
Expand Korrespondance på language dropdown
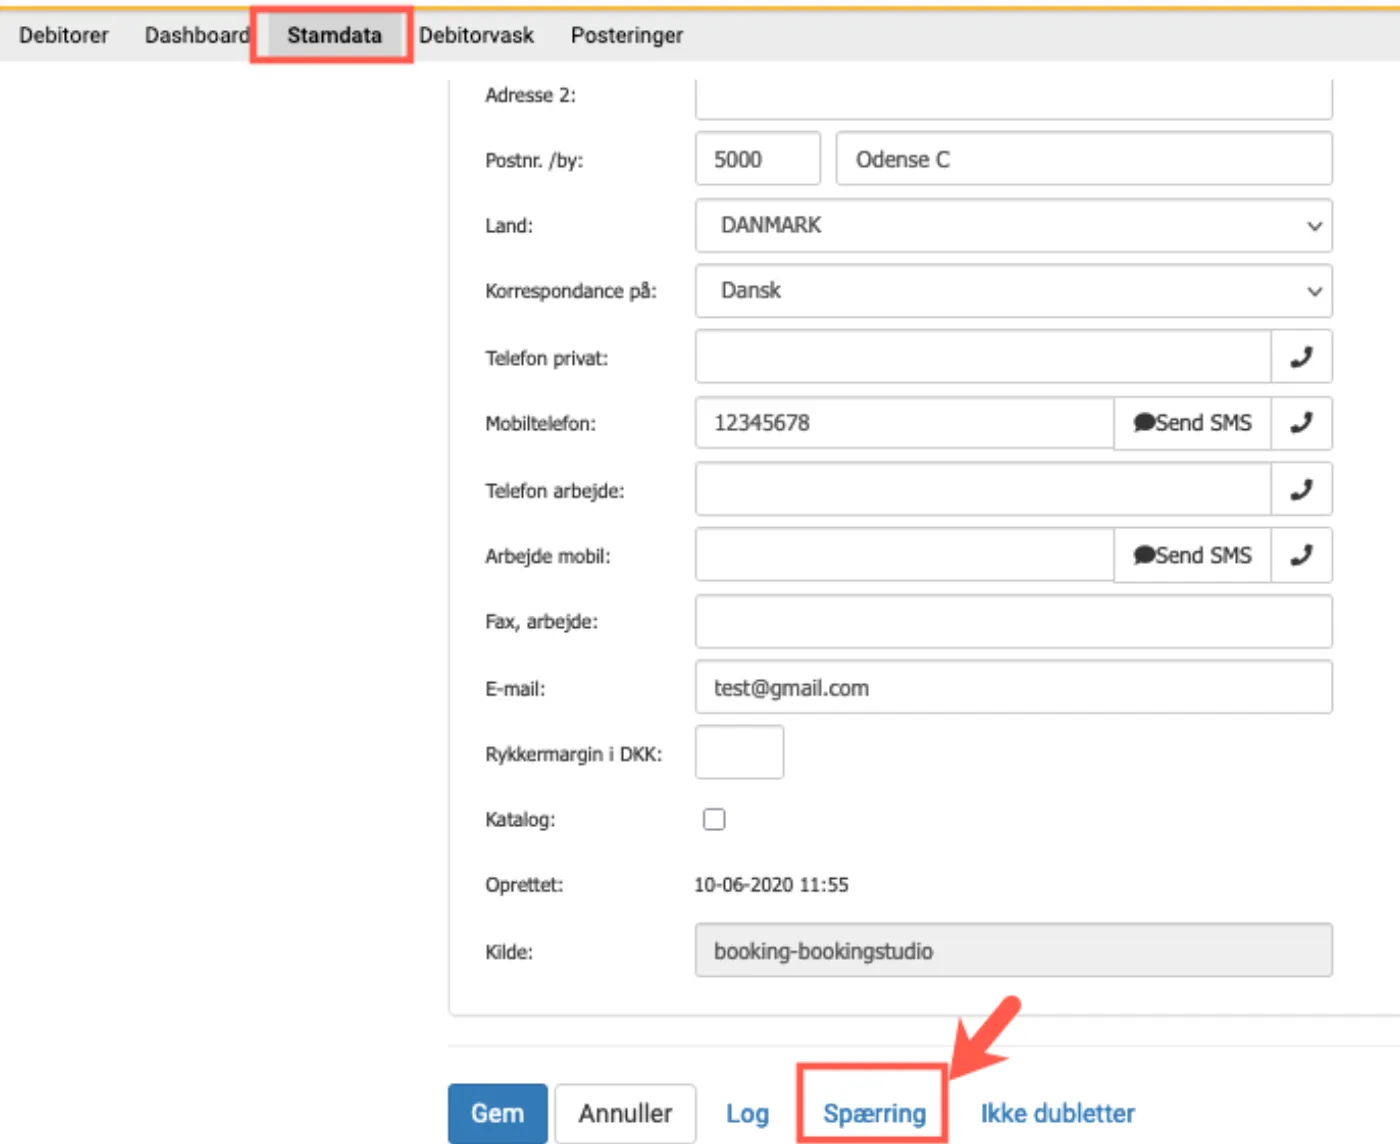1013,291
